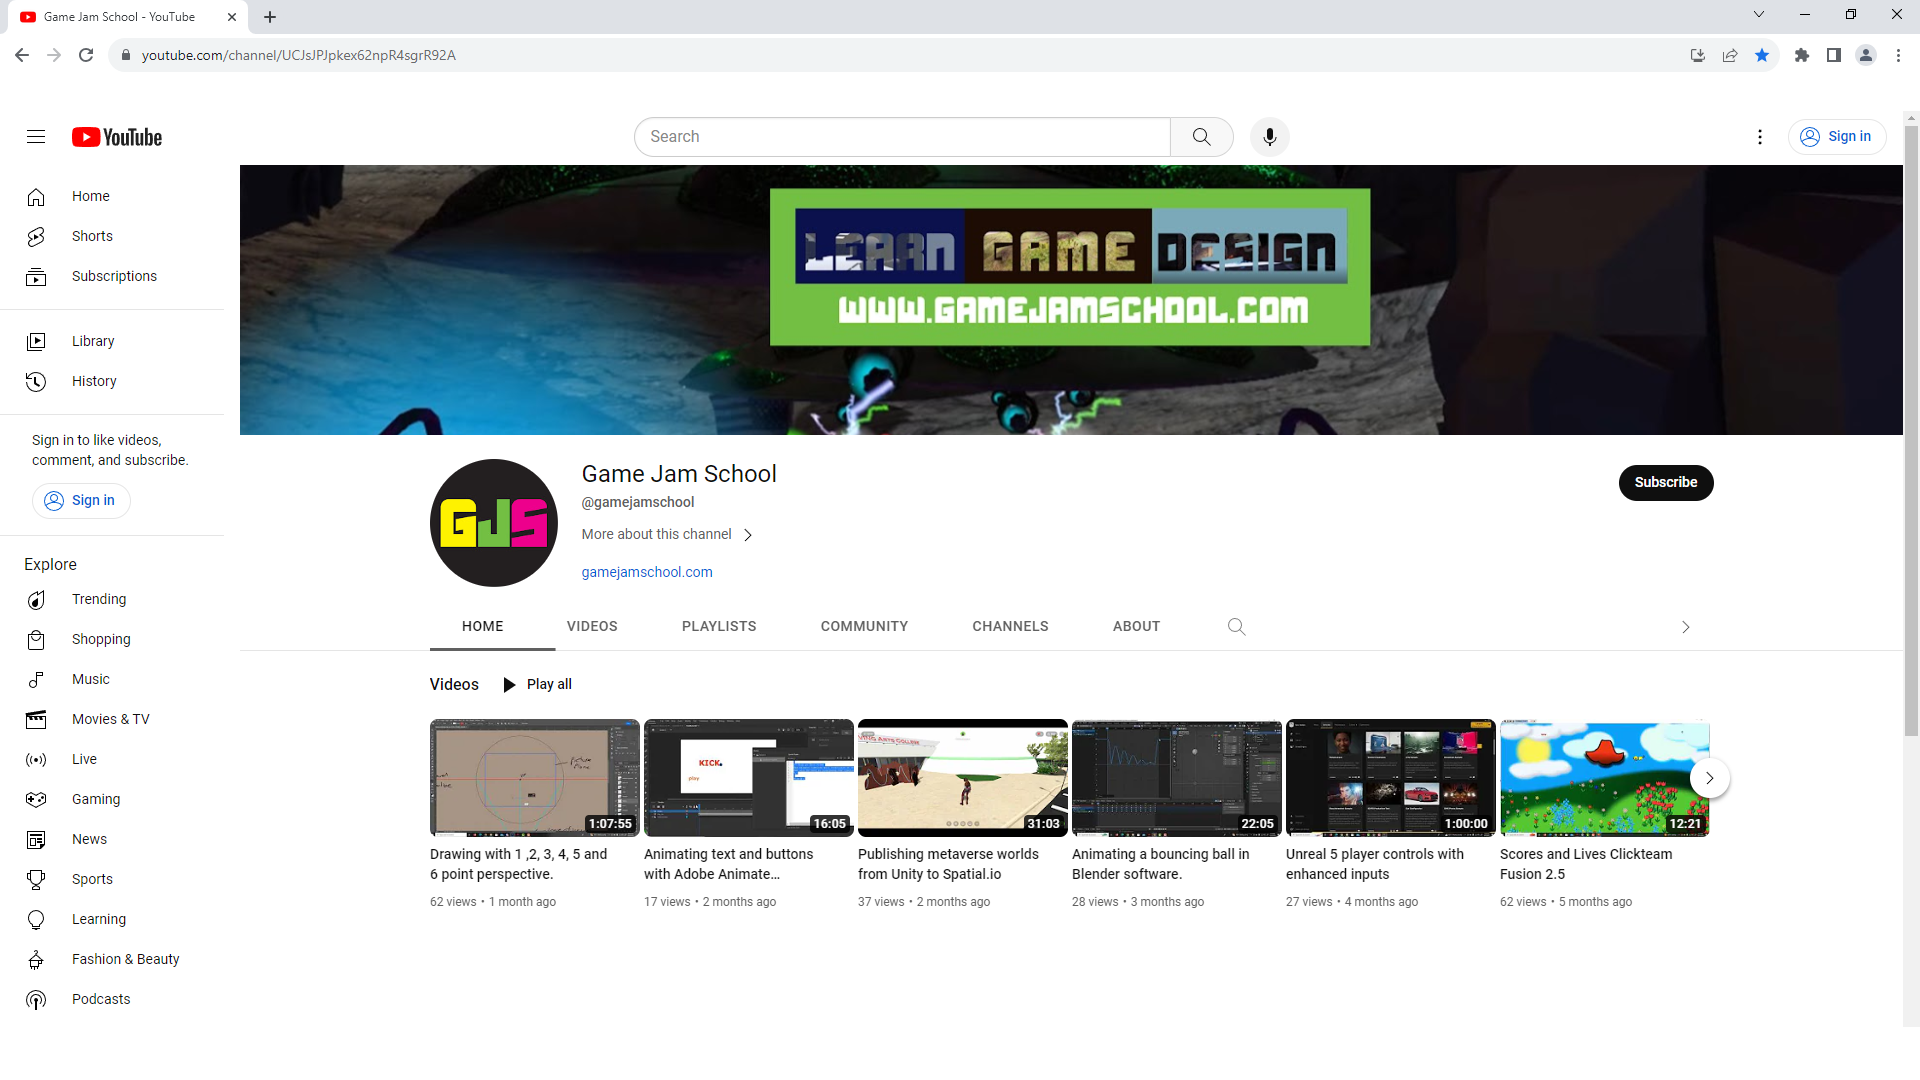Viewport: 1920px width, 1080px height.
Task: Open Fashion & Beauty under Explore
Action: point(112,960)
